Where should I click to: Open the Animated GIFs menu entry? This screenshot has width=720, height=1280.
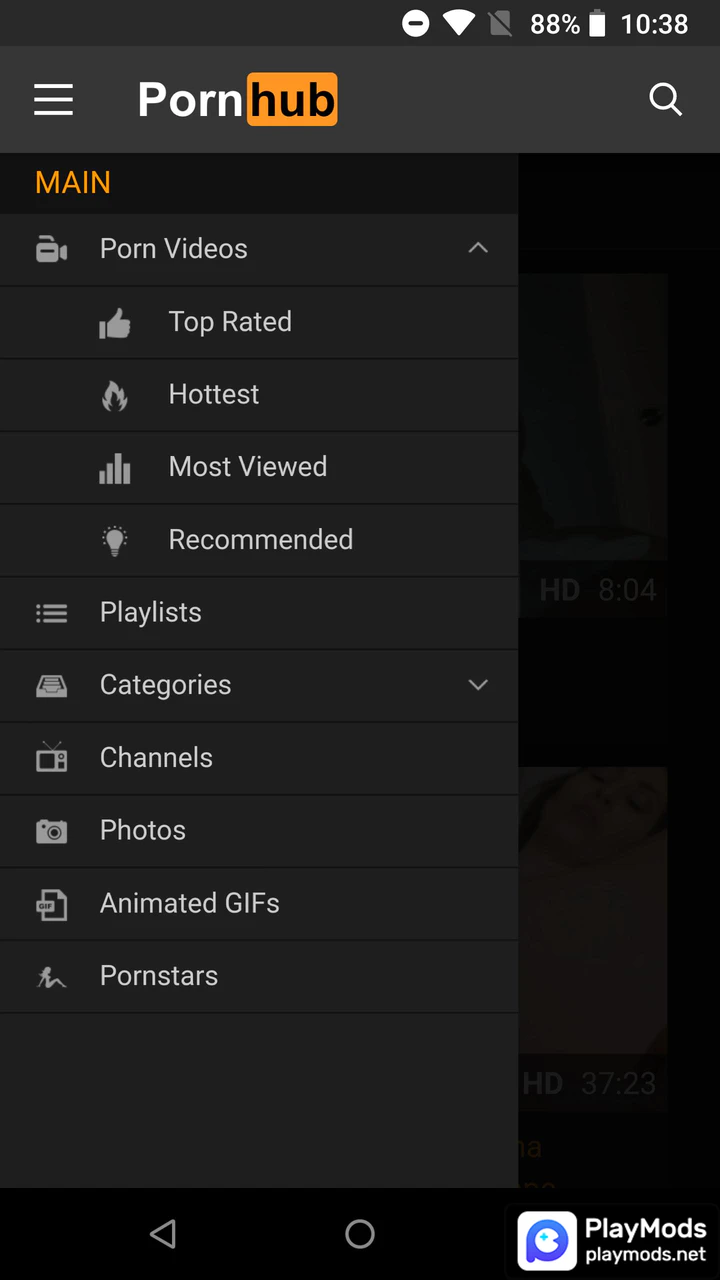[x=259, y=904]
